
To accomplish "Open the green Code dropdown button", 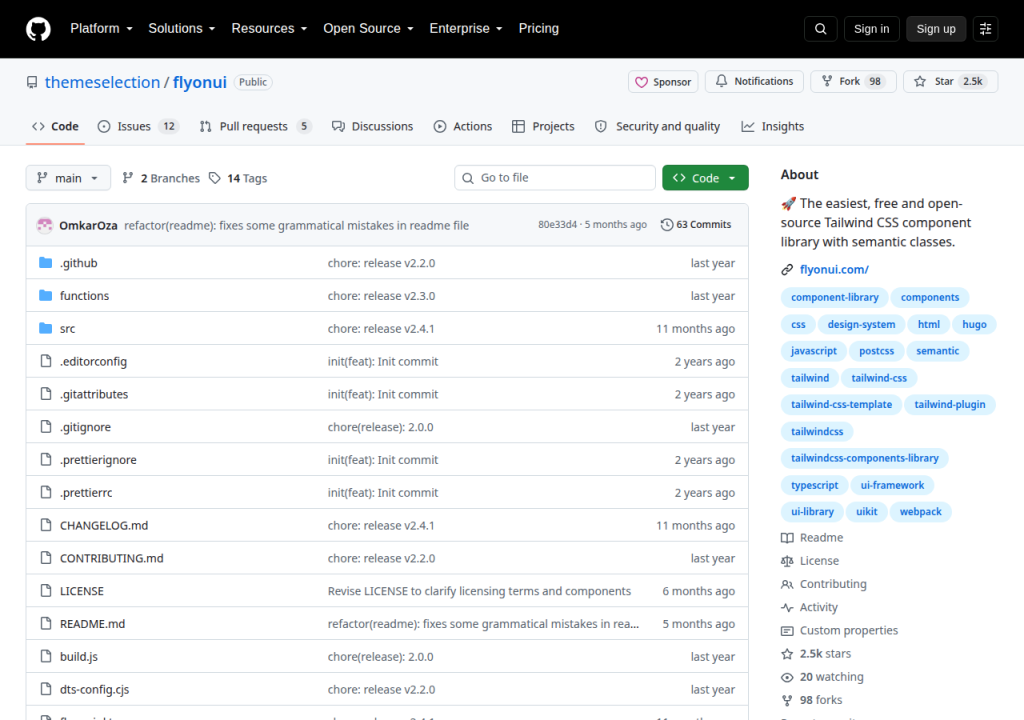I will coord(705,178).
